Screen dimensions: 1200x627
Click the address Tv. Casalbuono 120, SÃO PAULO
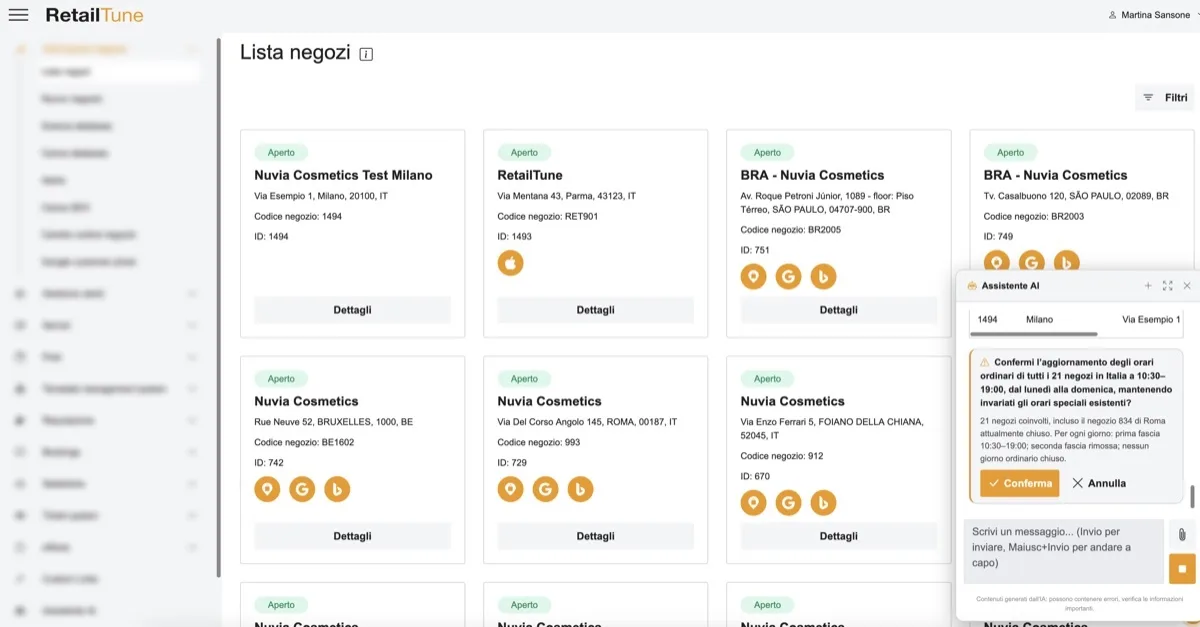point(1076,196)
